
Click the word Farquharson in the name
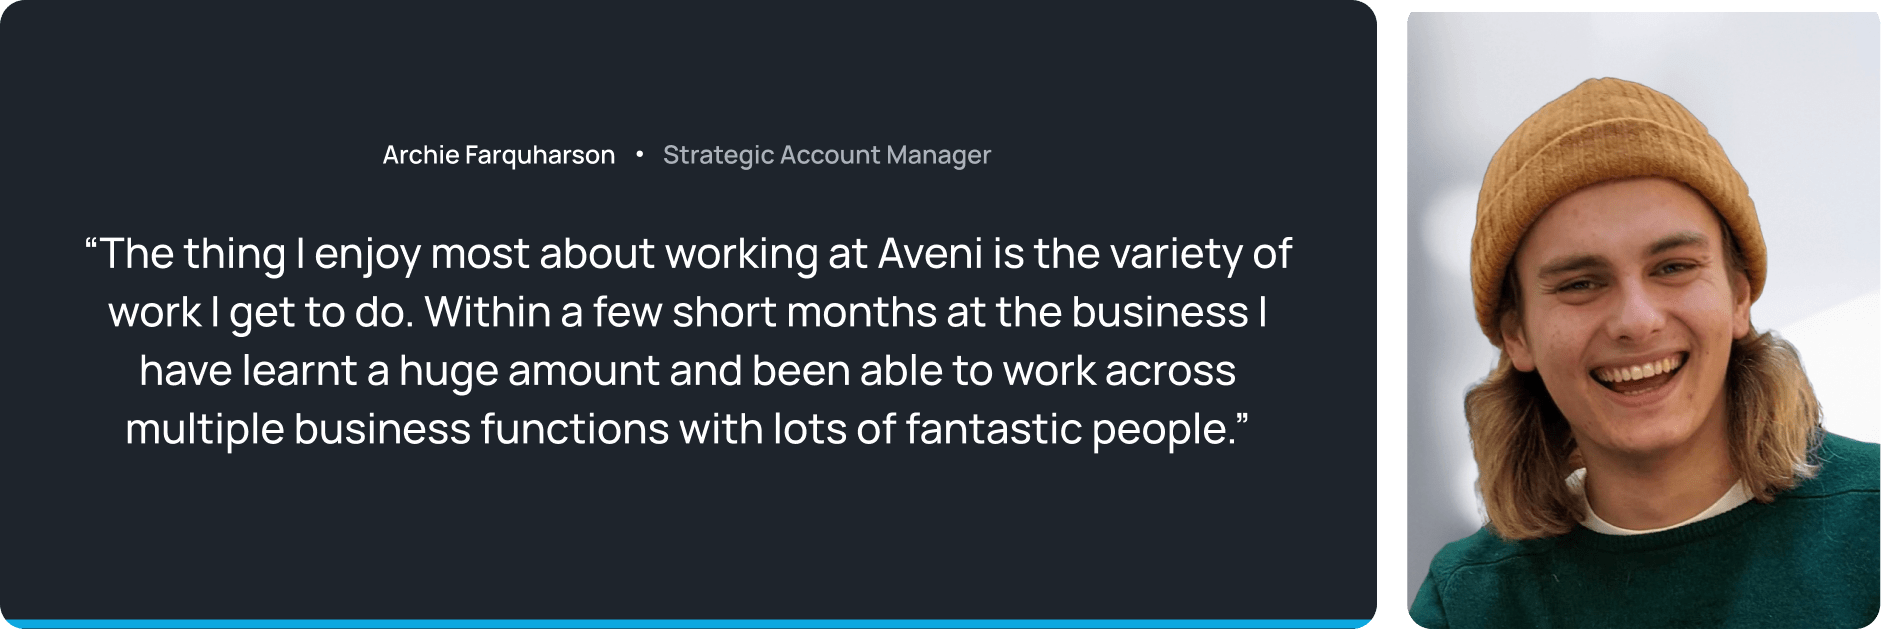(540, 155)
